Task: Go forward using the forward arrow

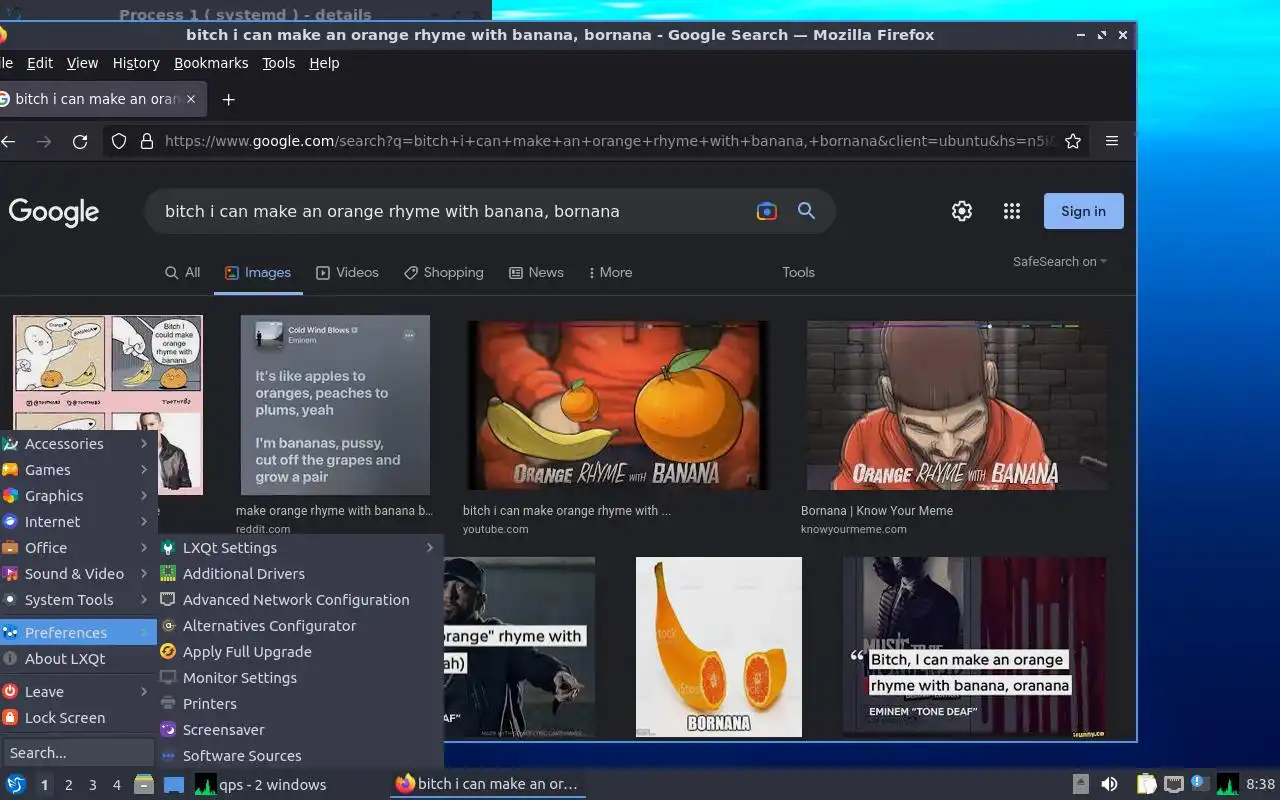Action: click(x=43, y=142)
